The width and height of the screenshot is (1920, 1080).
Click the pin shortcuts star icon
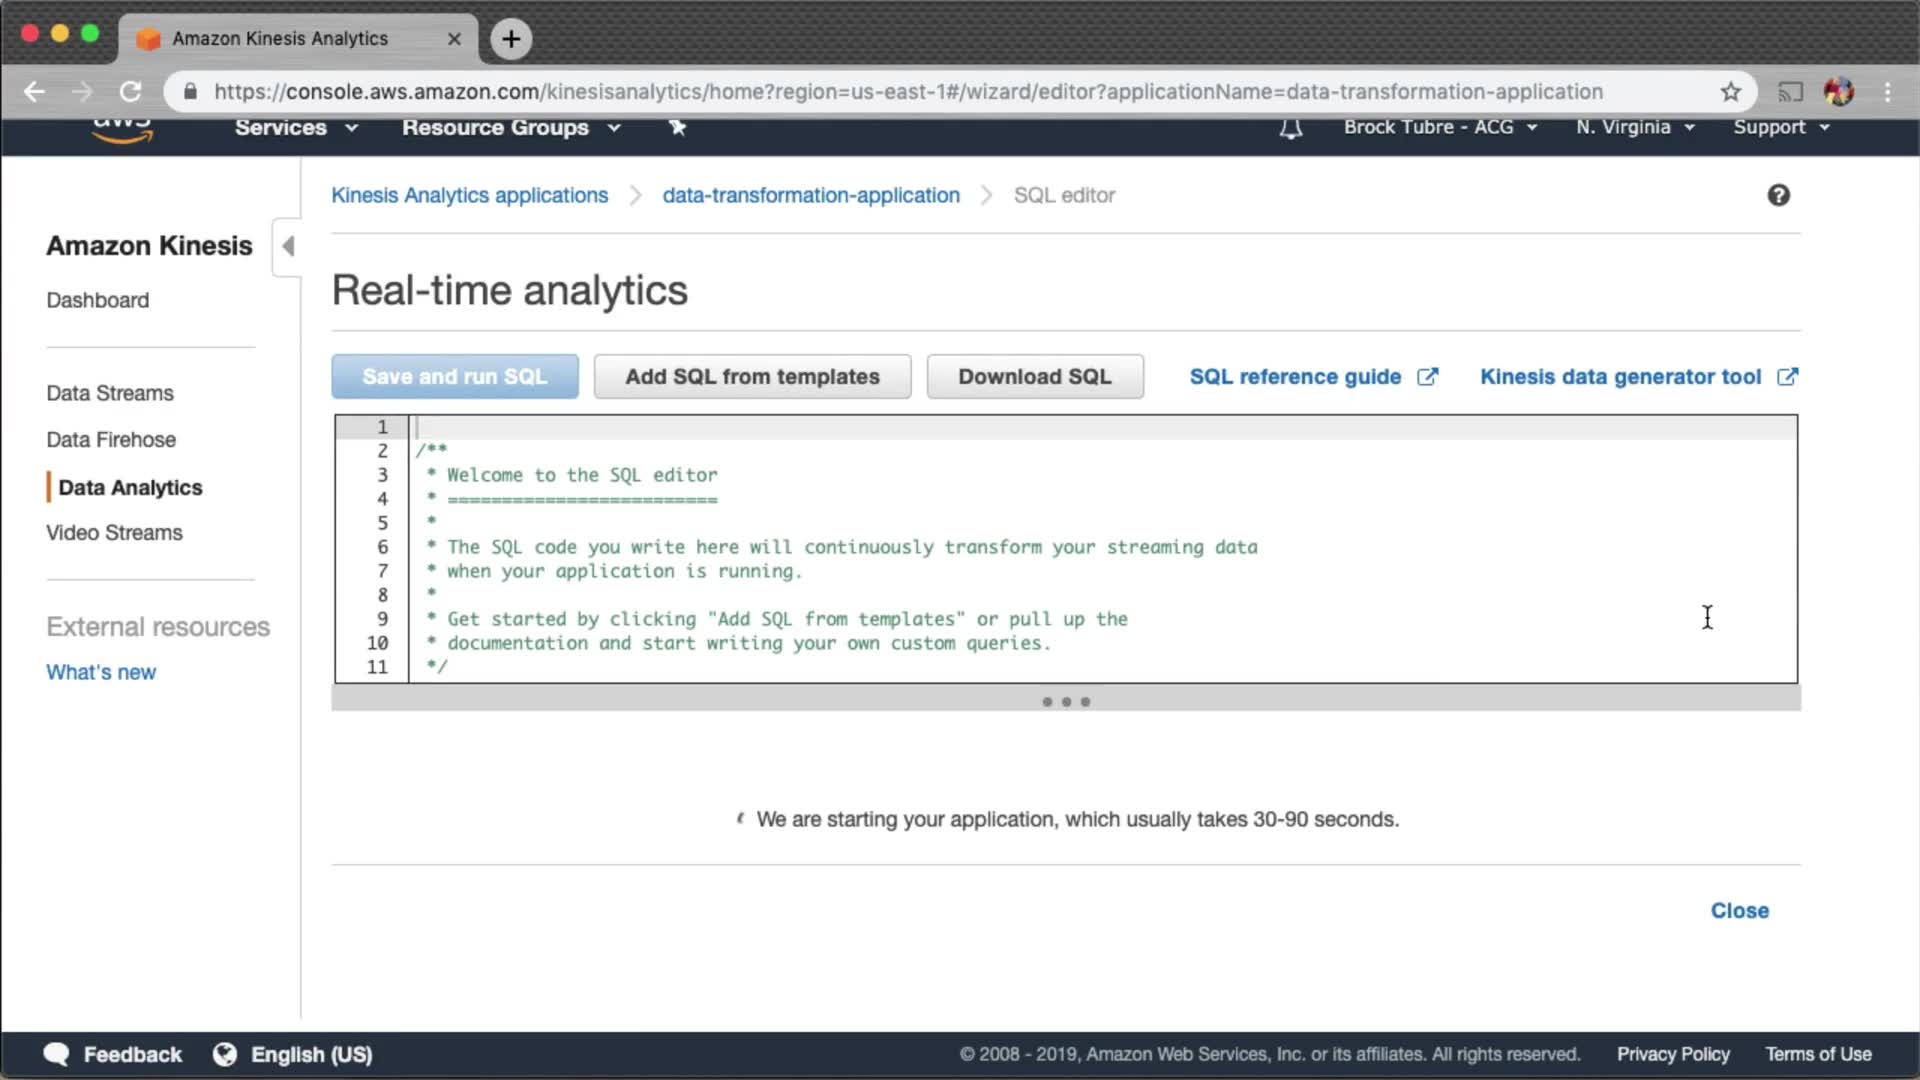point(677,127)
